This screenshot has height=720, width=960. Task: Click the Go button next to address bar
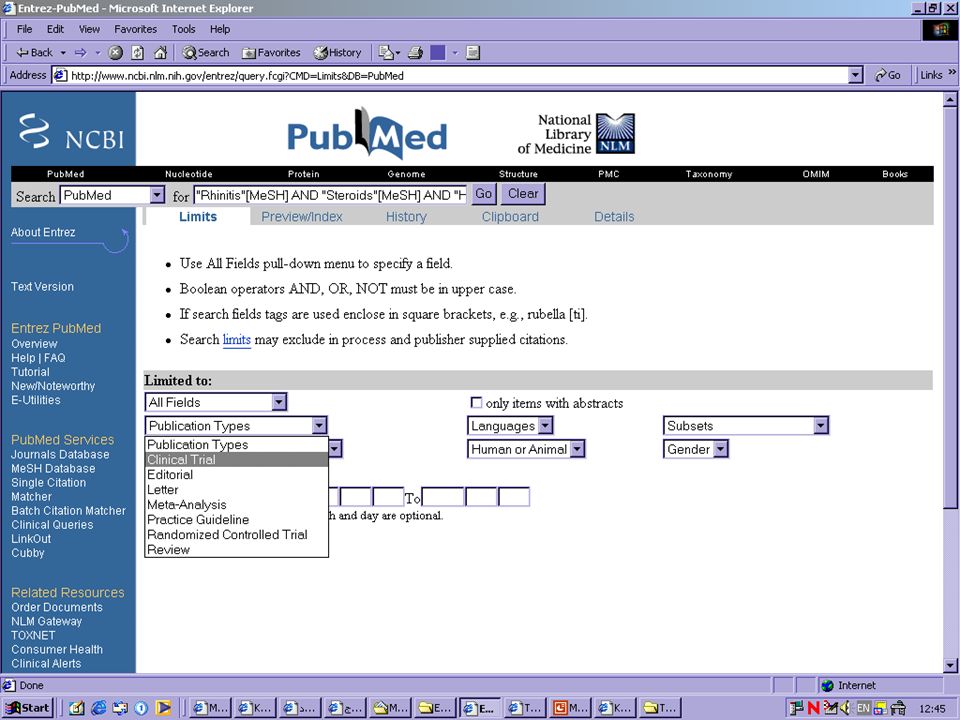[888, 75]
